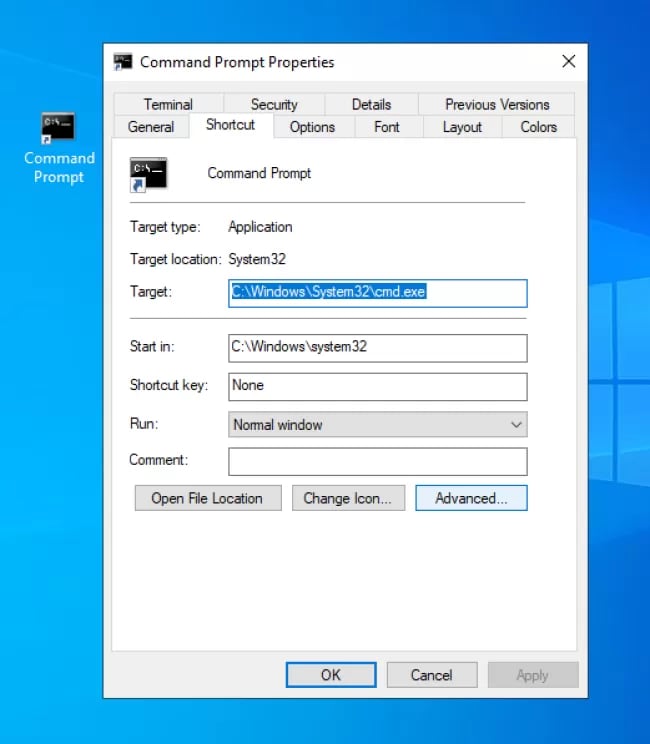
Task: Click the Start in field
Action: [x=378, y=348]
